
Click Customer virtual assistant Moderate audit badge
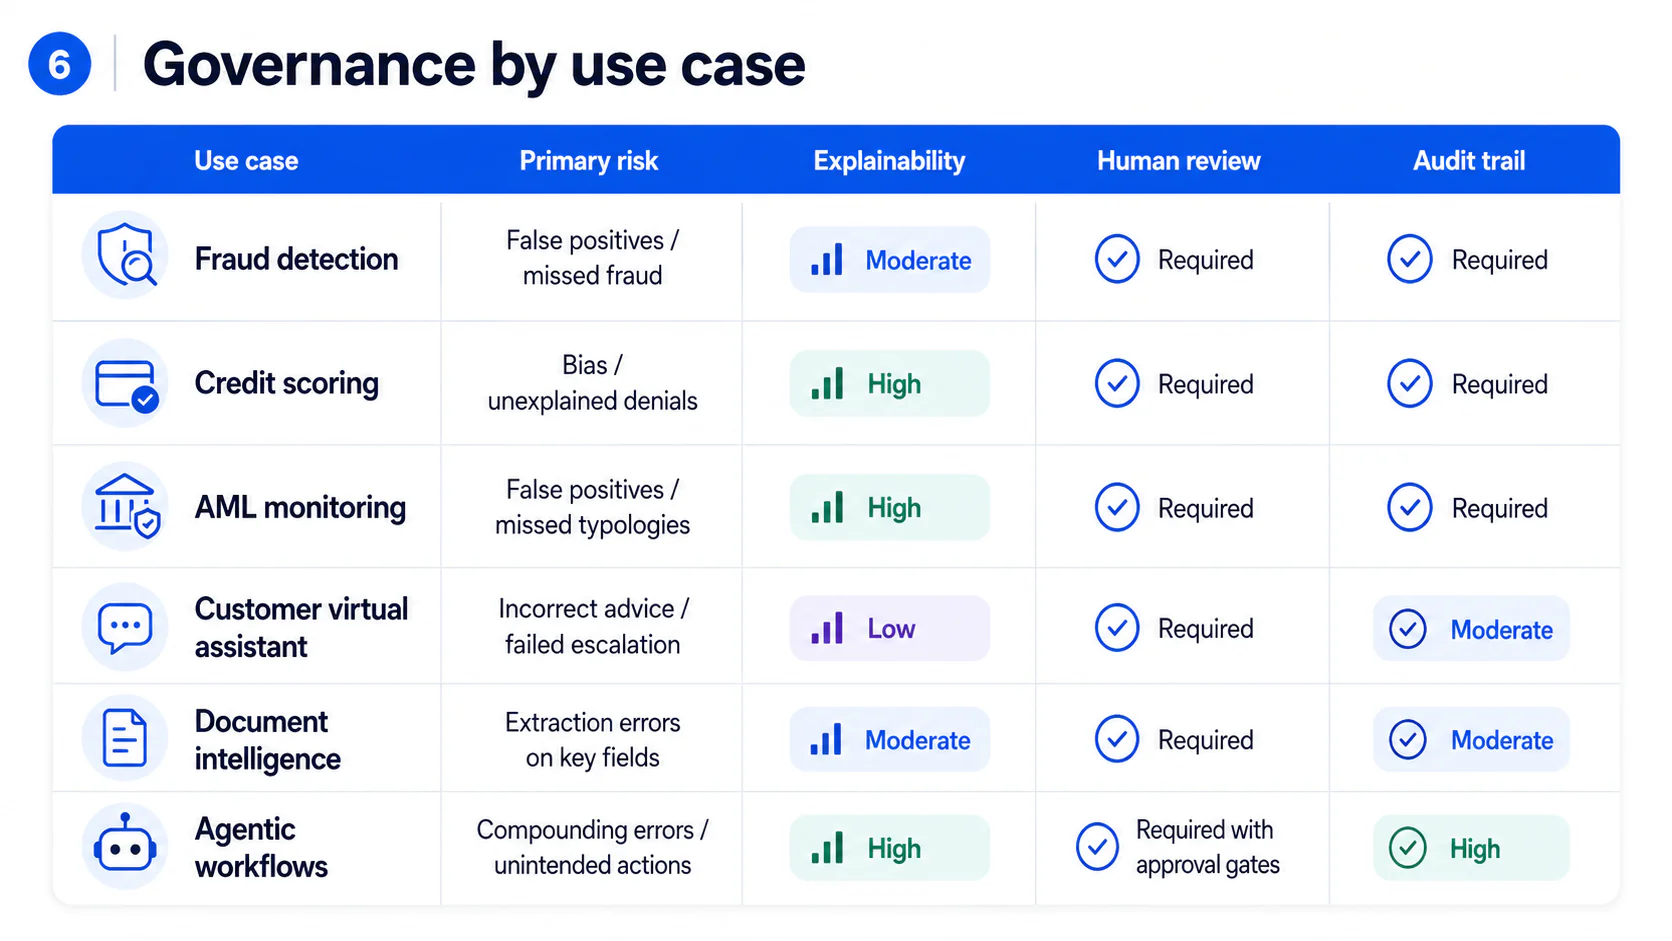click(1471, 629)
